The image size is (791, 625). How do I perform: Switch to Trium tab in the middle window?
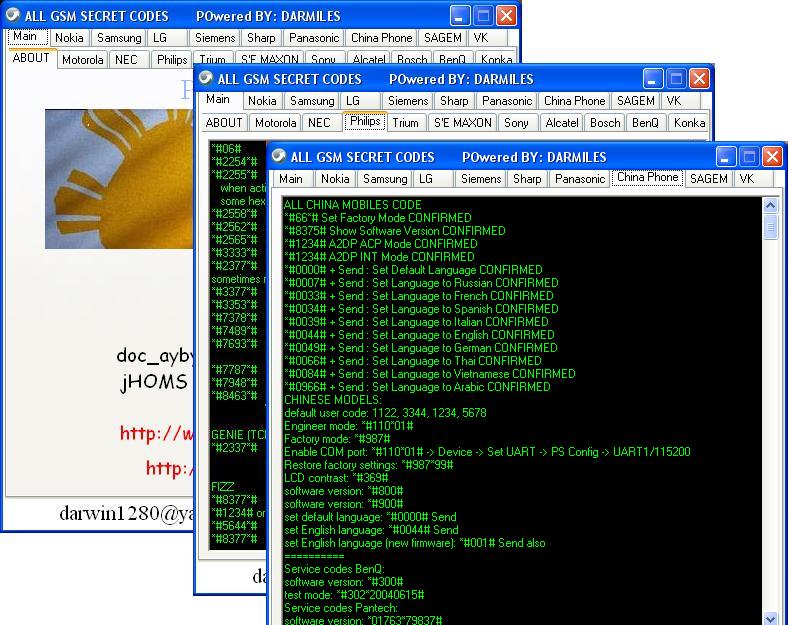tap(406, 123)
